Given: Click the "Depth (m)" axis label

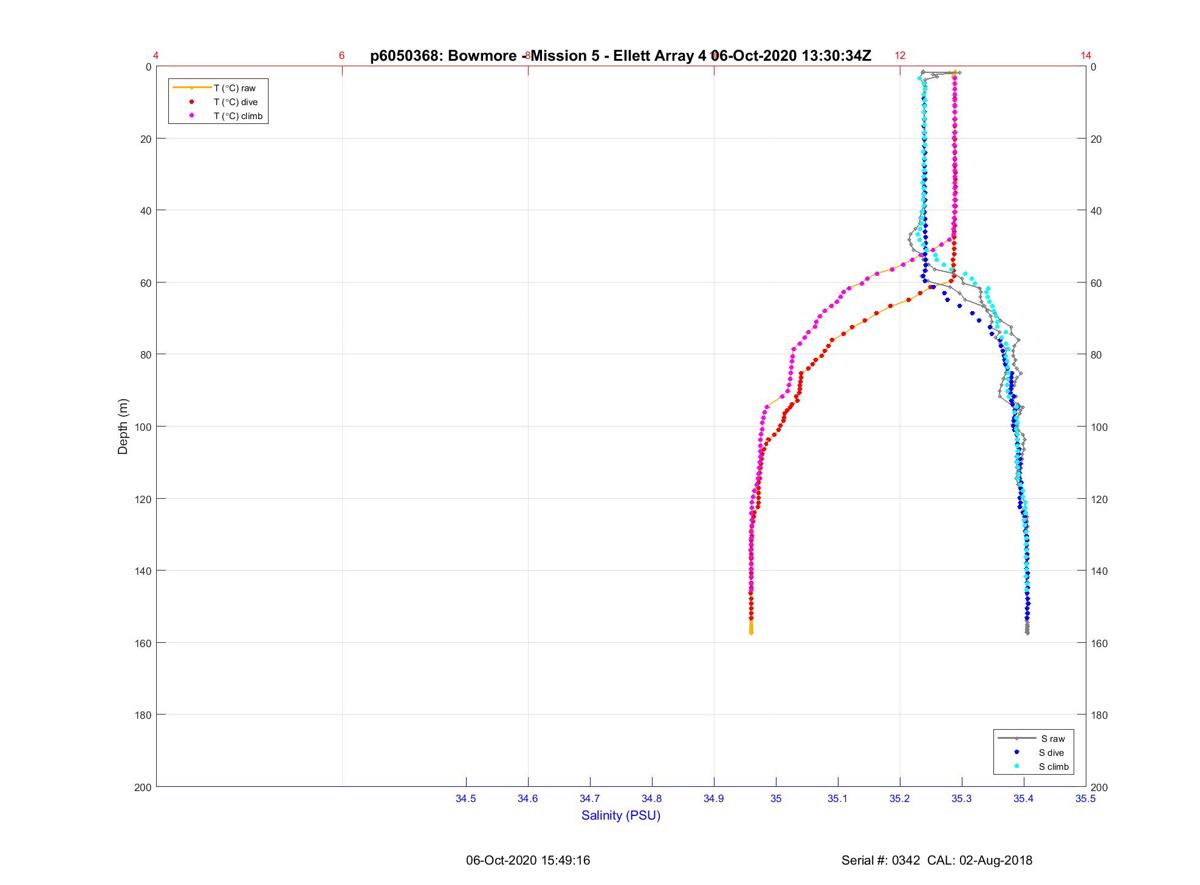Looking at the screenshot, I should tap(123, 427).
